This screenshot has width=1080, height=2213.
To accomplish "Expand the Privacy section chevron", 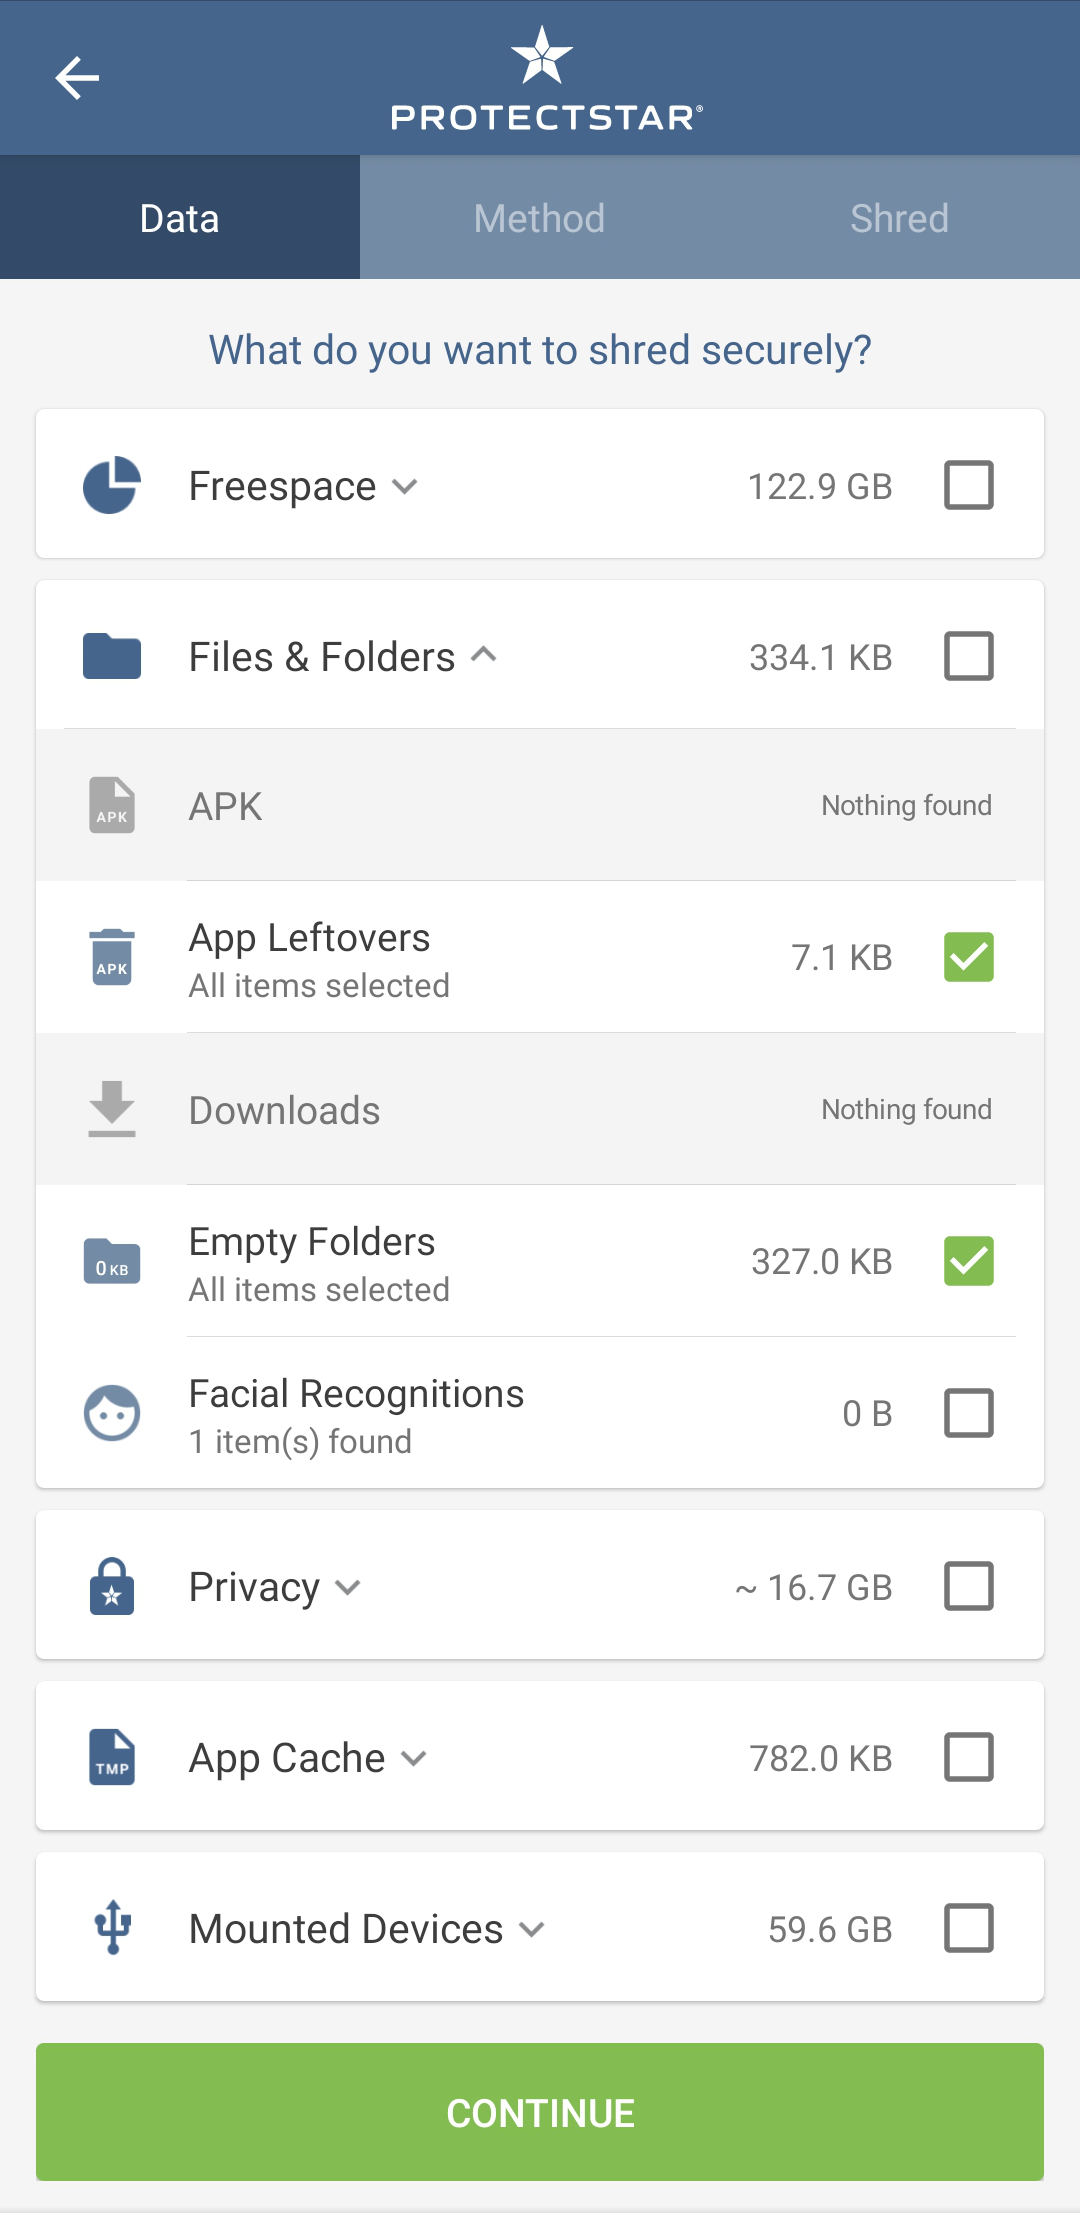I will 348,1588.
